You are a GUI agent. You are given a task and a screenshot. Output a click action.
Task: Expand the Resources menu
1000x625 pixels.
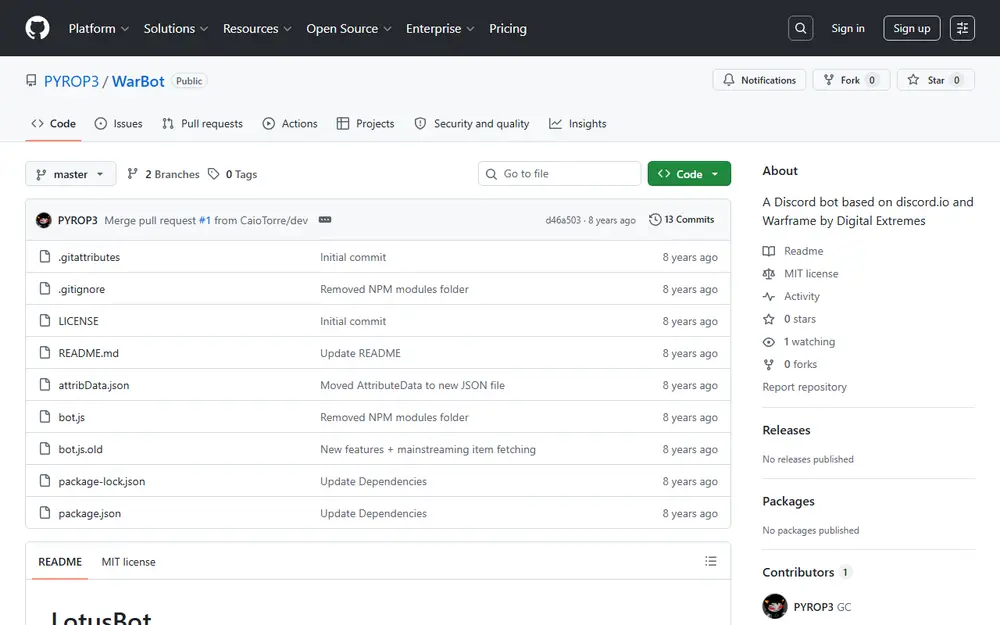pos(257,29)
